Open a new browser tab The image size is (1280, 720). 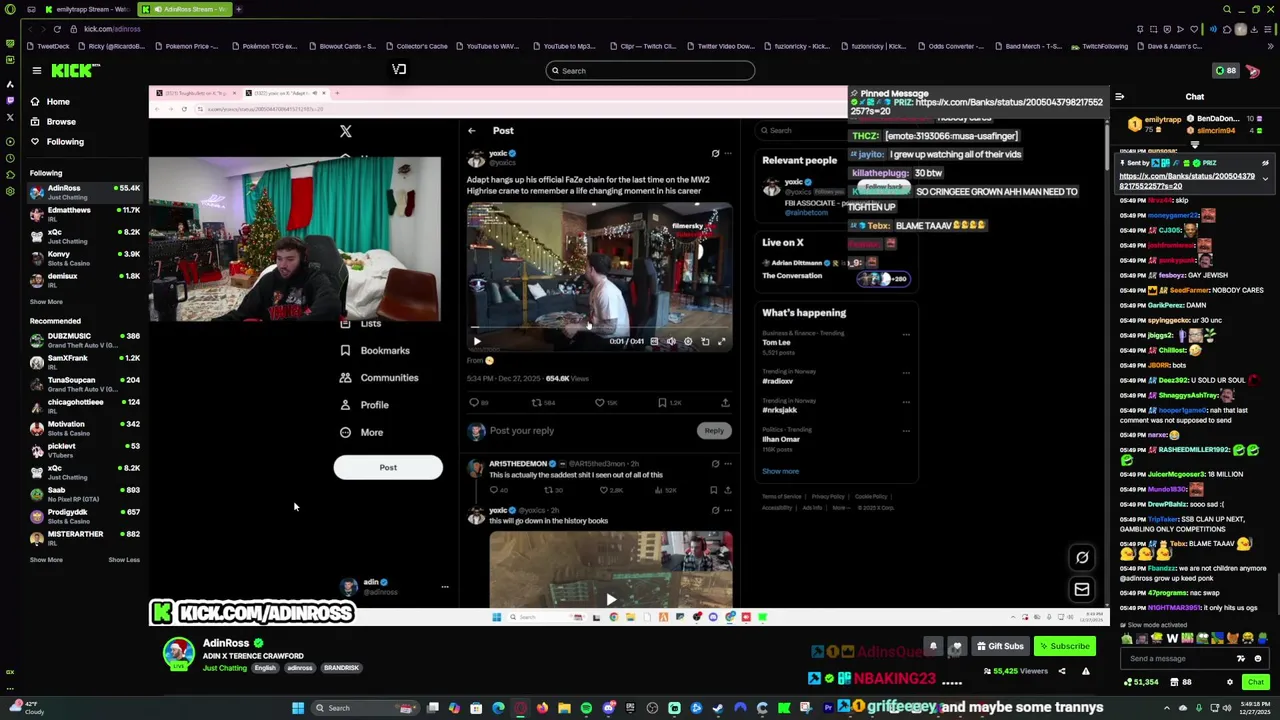coord(238,9)
